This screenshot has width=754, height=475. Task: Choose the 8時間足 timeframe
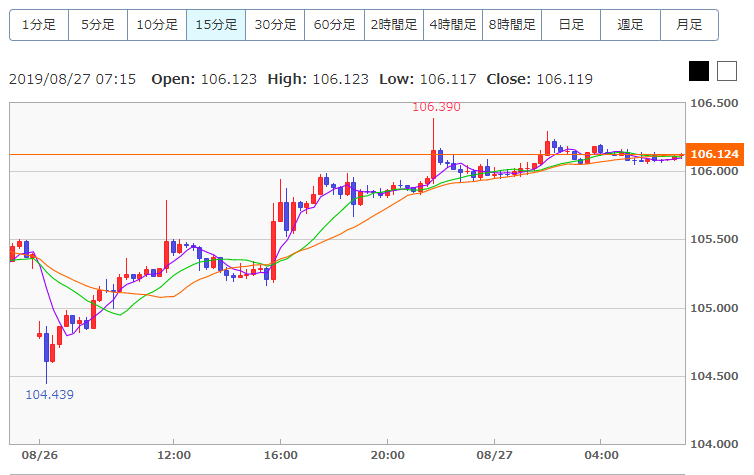click(x=512, y=25)
